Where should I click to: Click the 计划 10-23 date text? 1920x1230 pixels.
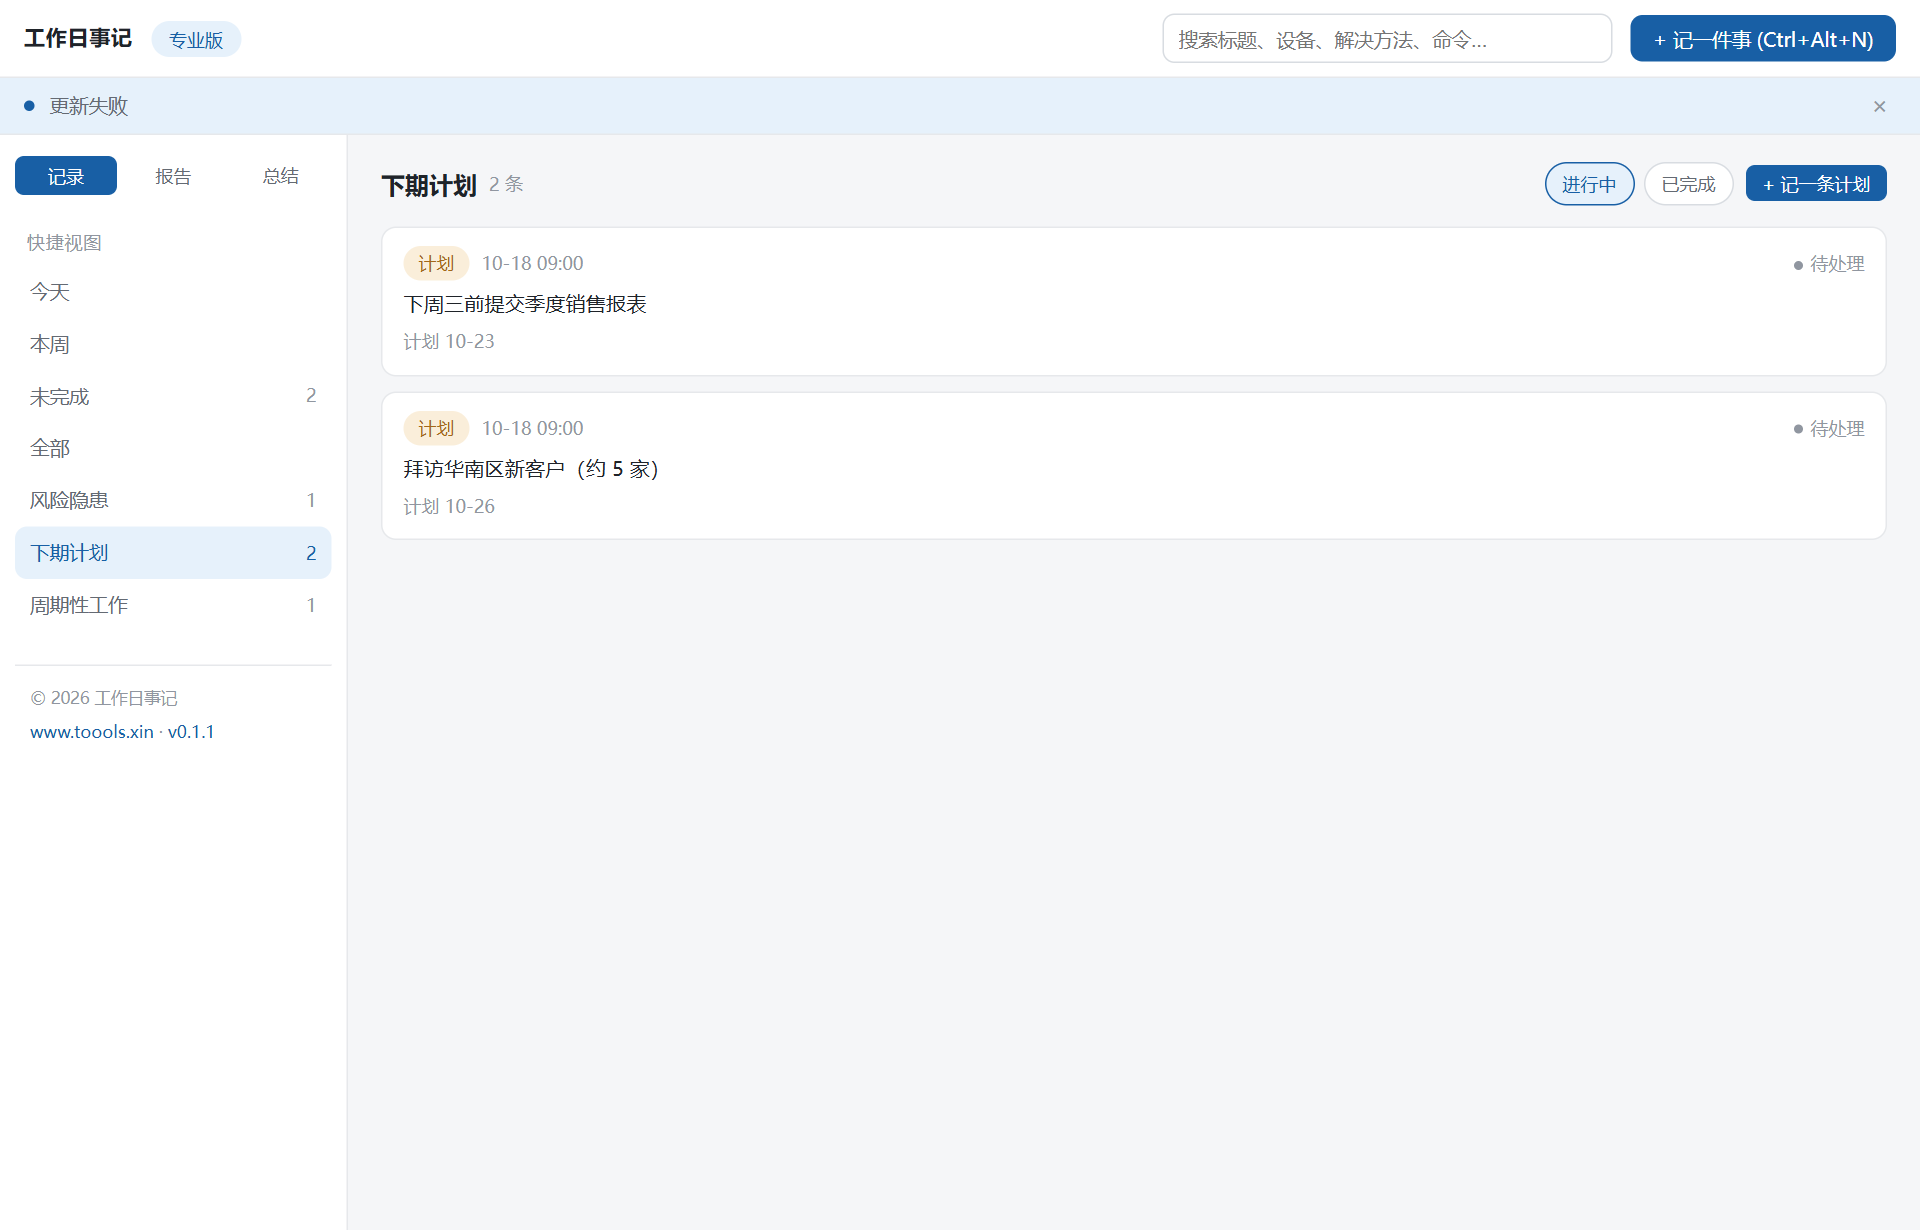(x=449, y=342)
